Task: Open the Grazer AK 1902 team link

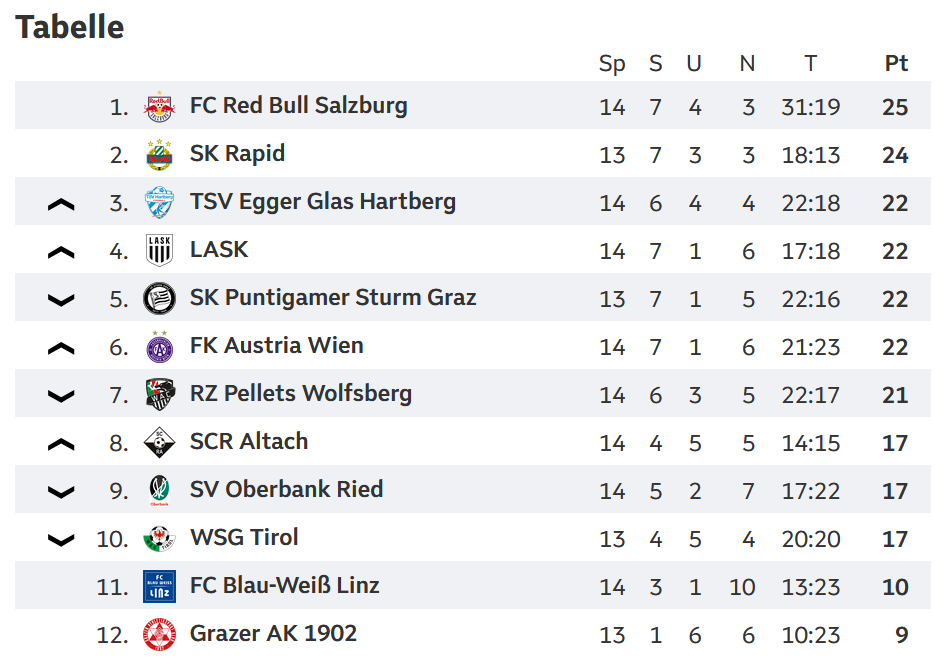Action: pos(273,633)
